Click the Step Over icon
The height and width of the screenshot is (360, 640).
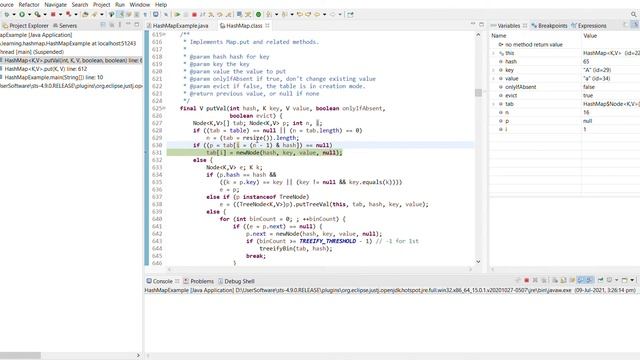pos(220,14)
